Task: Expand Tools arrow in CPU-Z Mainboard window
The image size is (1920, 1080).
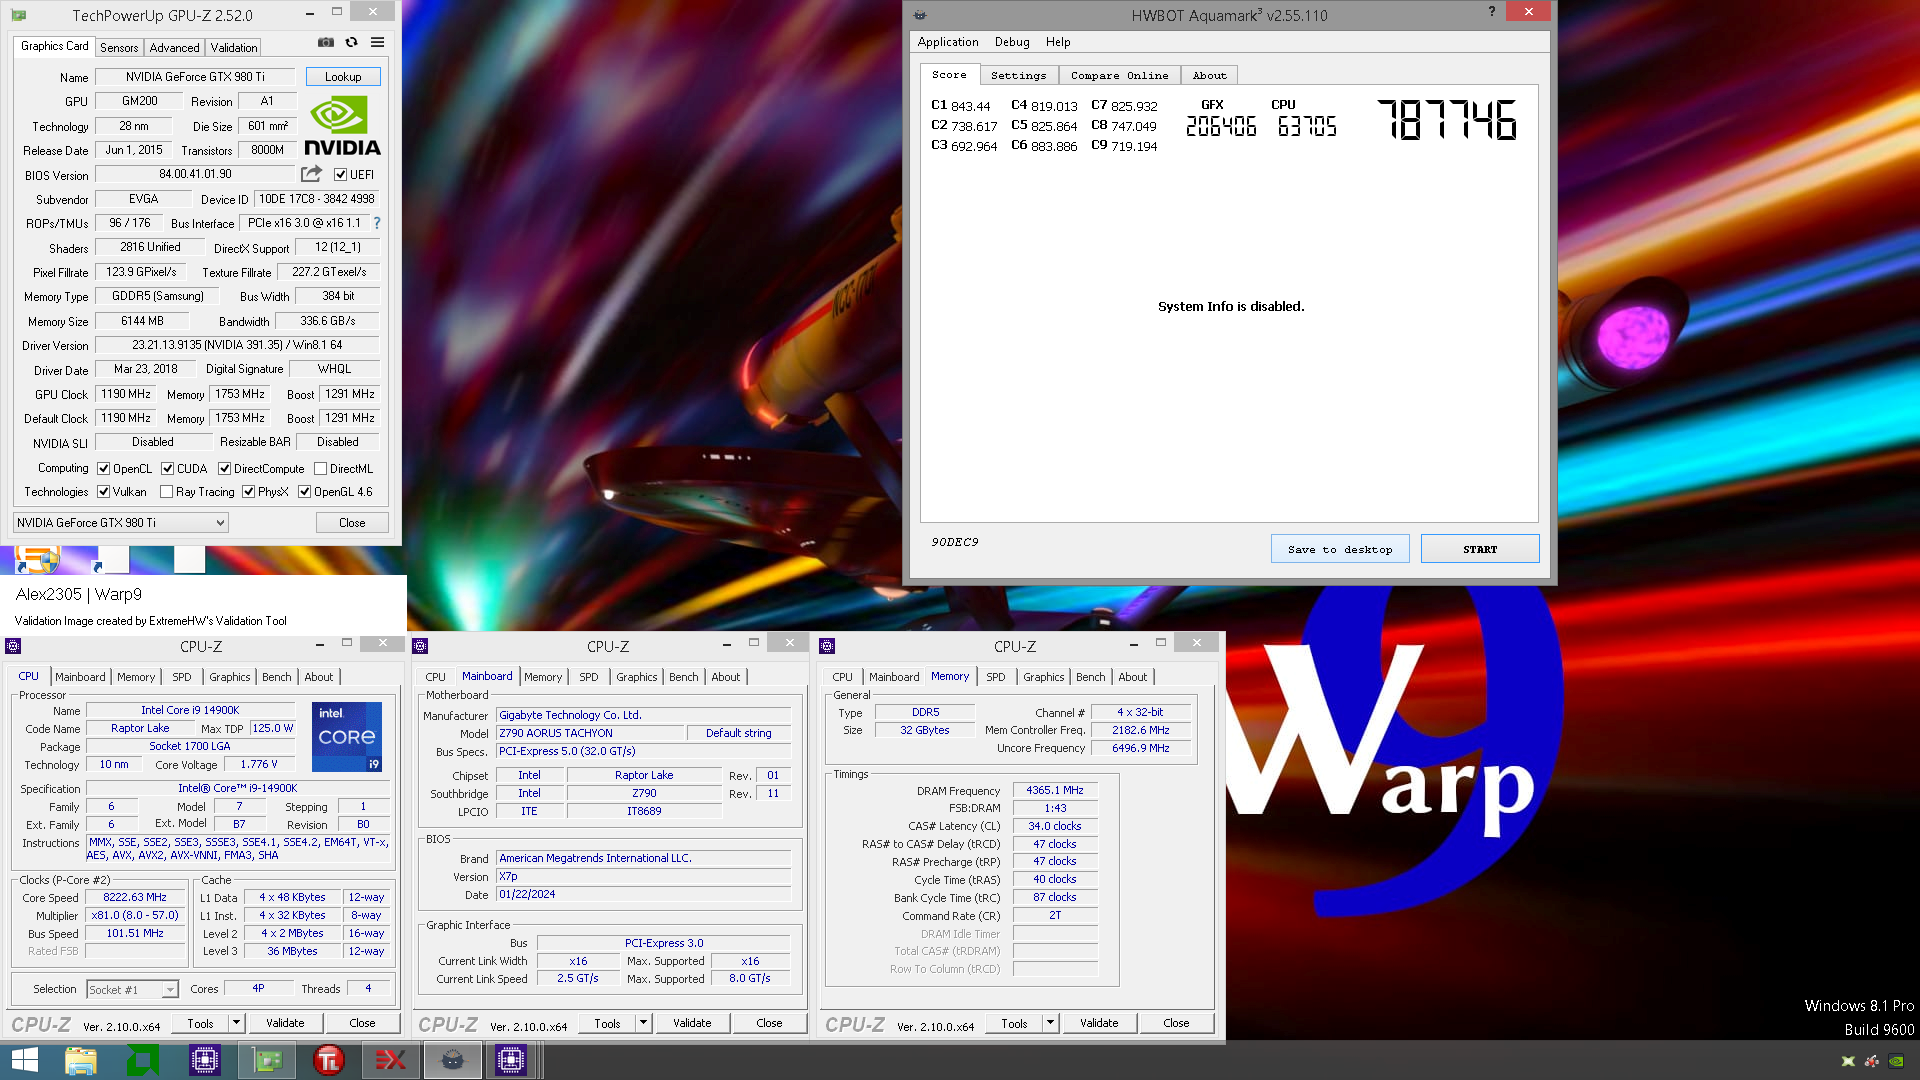Action: pyautogui.click(x=643, y=1023)
